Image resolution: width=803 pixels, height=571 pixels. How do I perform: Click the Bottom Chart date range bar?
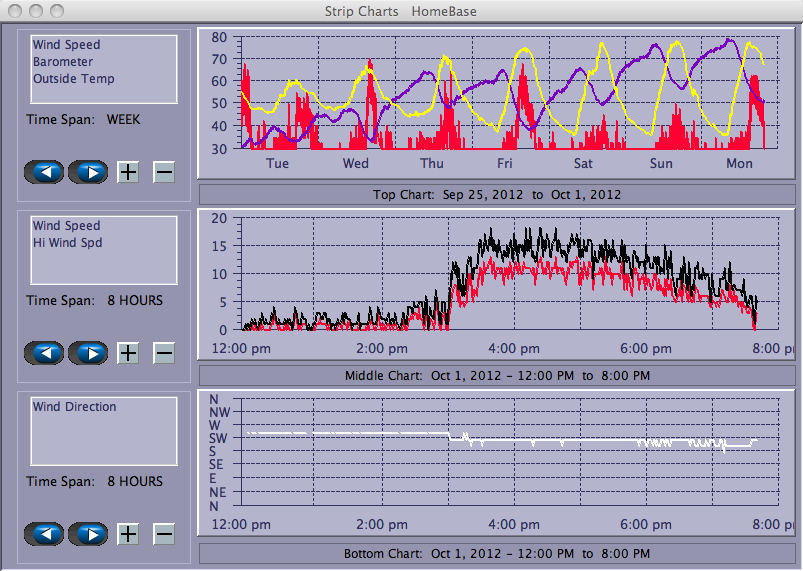497,553
